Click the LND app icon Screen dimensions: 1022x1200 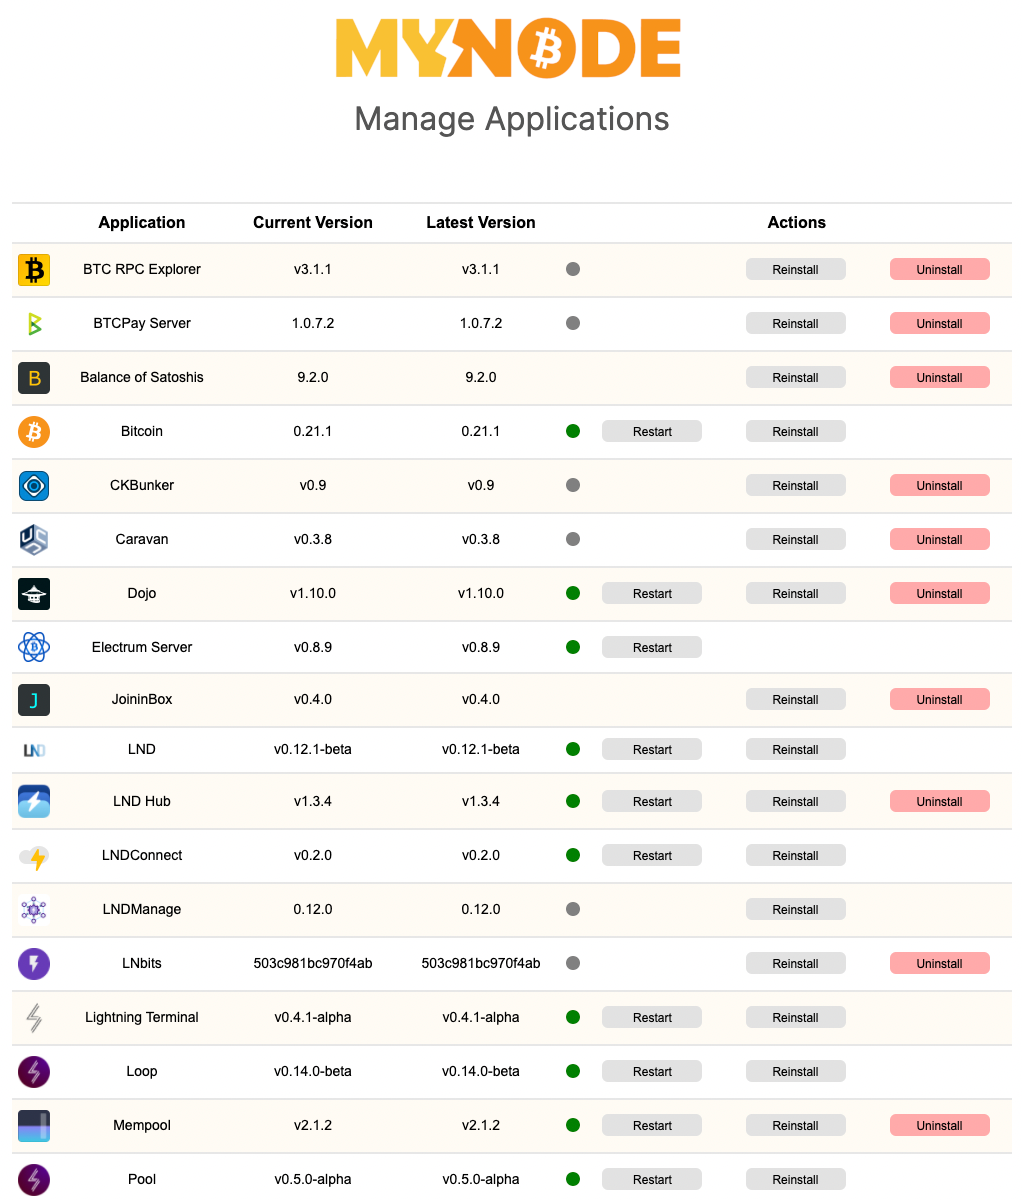click(x=34, y=750)
